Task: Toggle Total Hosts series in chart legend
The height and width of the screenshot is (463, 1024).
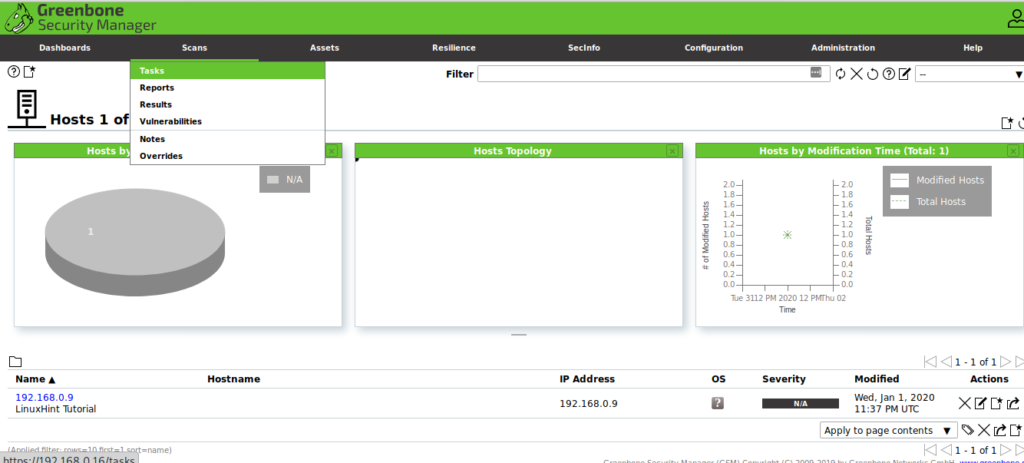Action: pos(929,202)
